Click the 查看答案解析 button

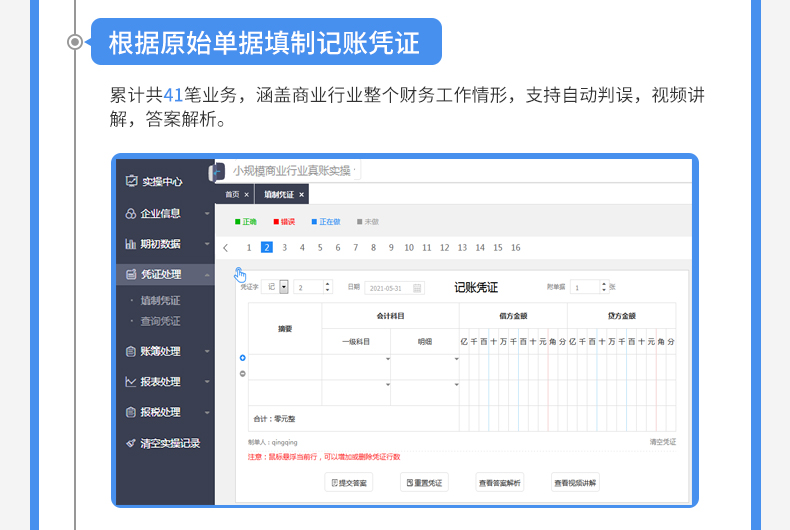point(500,483)
